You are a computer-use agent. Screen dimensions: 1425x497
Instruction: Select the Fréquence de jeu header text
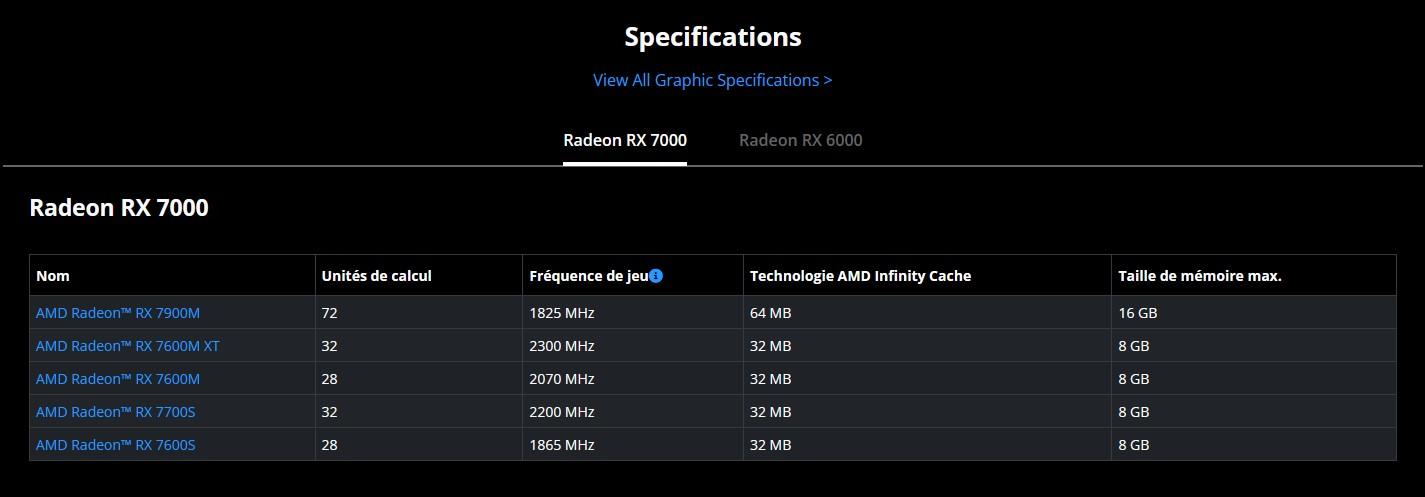588,276
